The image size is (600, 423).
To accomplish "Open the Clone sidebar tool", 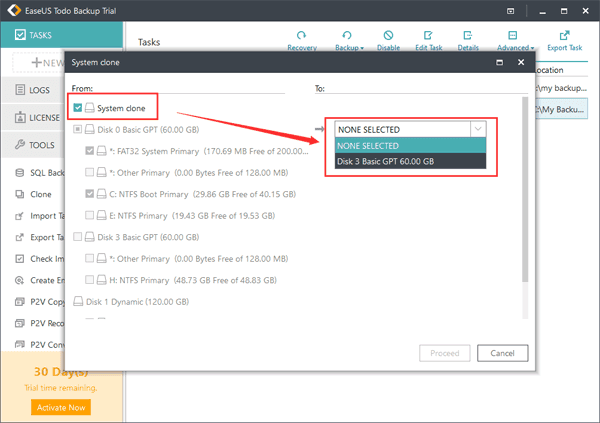I will pyautogui.click(x=34, y=194).
